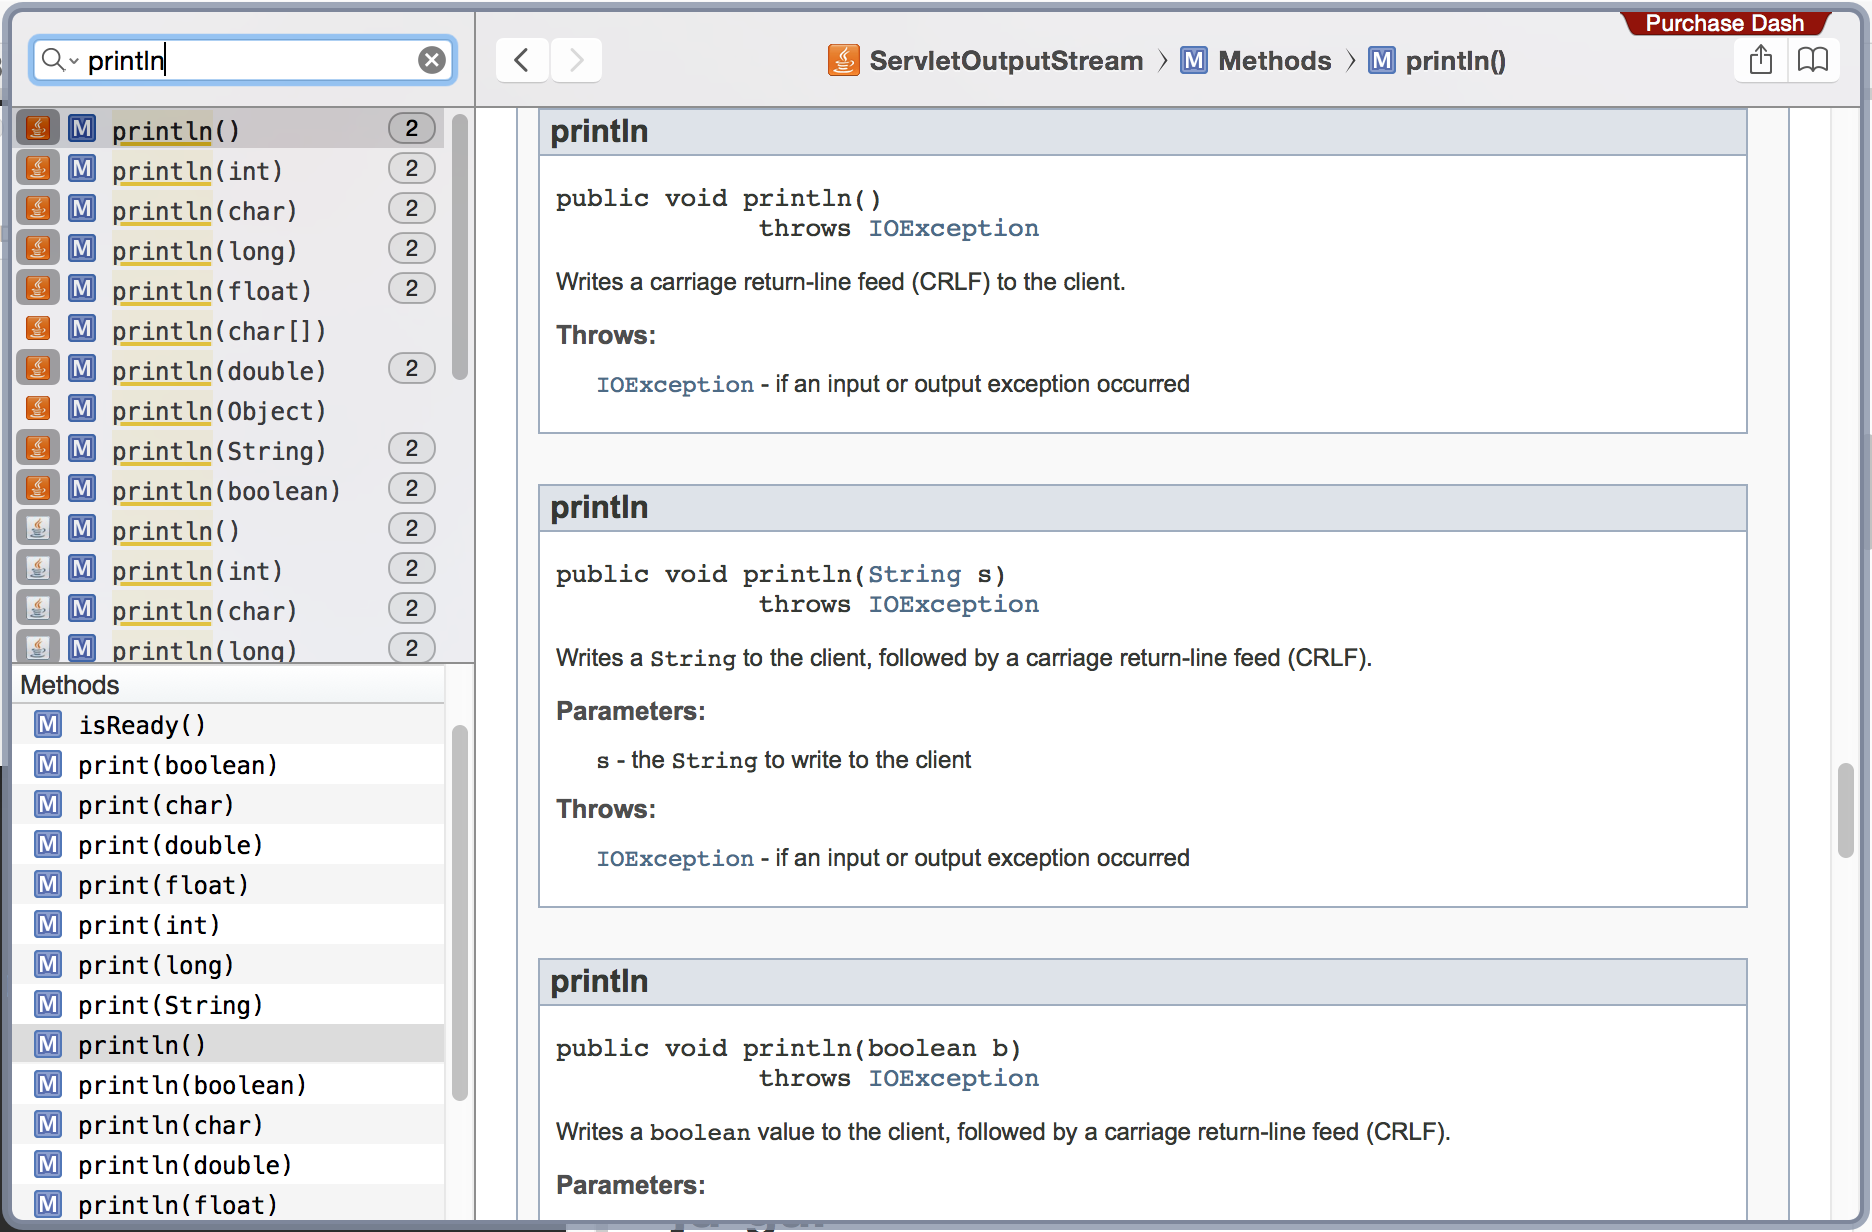Click the M icon beside isReady()
This screenshot has width=1872, height=1232.
pos(48,724)
